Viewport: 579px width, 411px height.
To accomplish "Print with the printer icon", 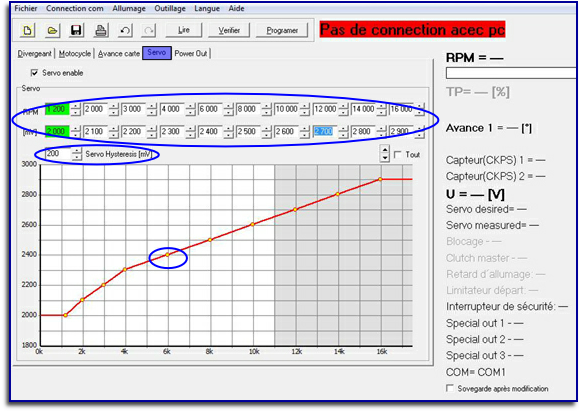I will point(100,30).
